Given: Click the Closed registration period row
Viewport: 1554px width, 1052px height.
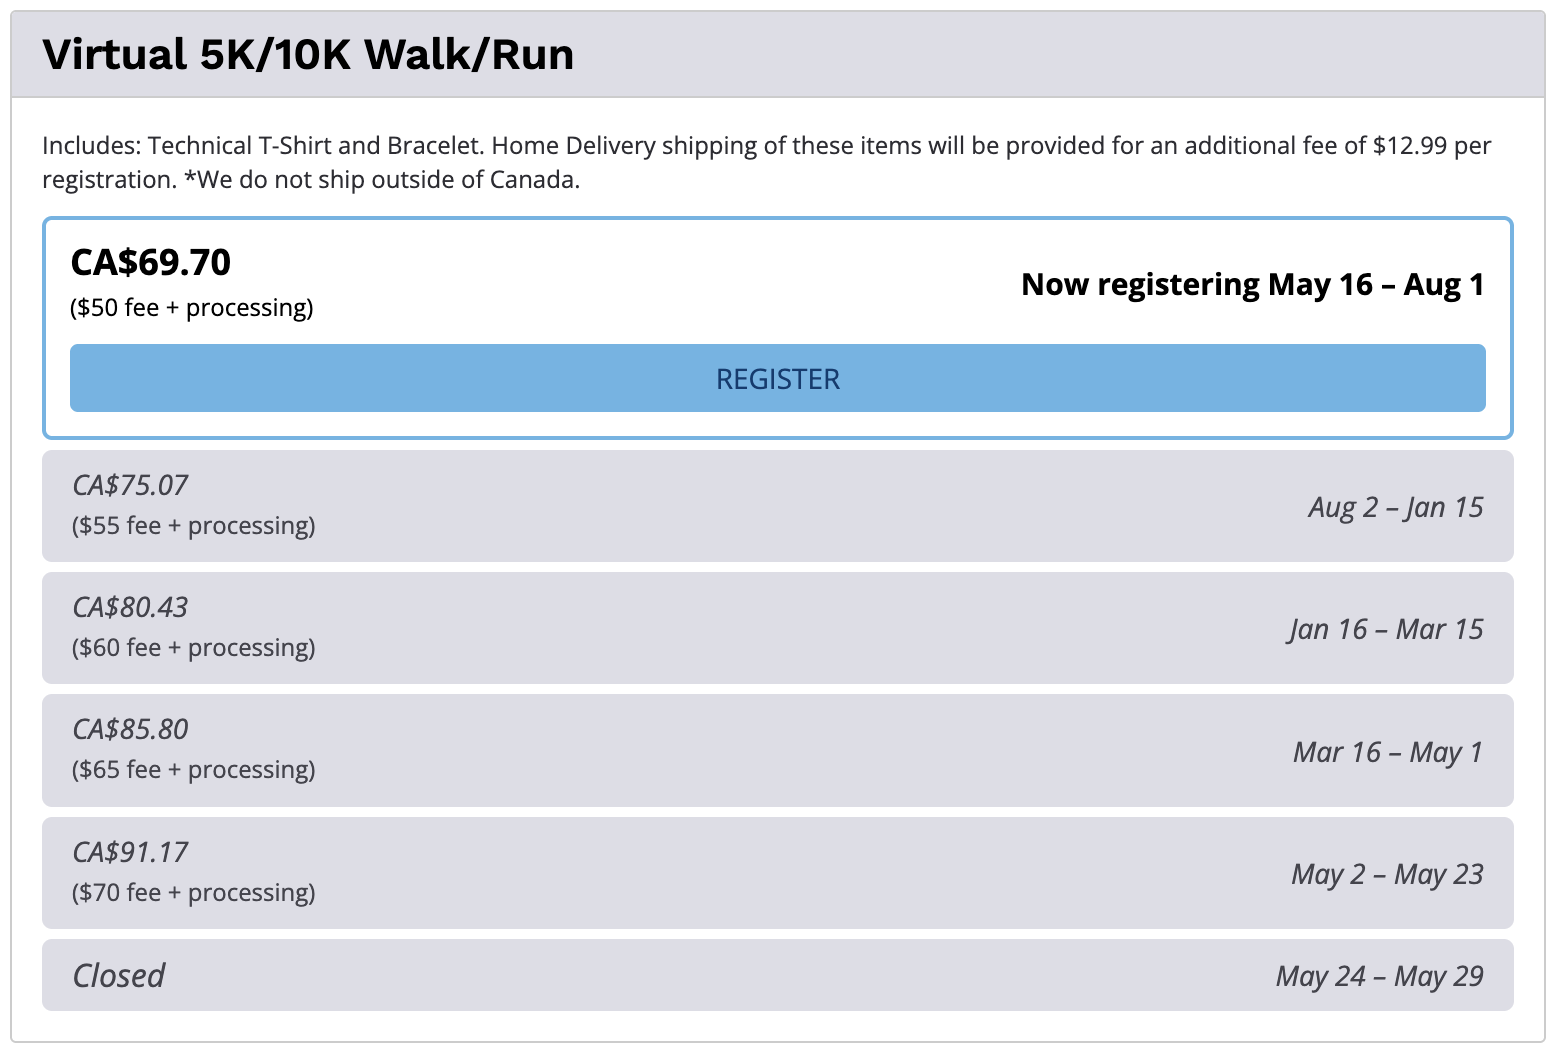Looking at the screenshot, I should (x=777, y=975).
